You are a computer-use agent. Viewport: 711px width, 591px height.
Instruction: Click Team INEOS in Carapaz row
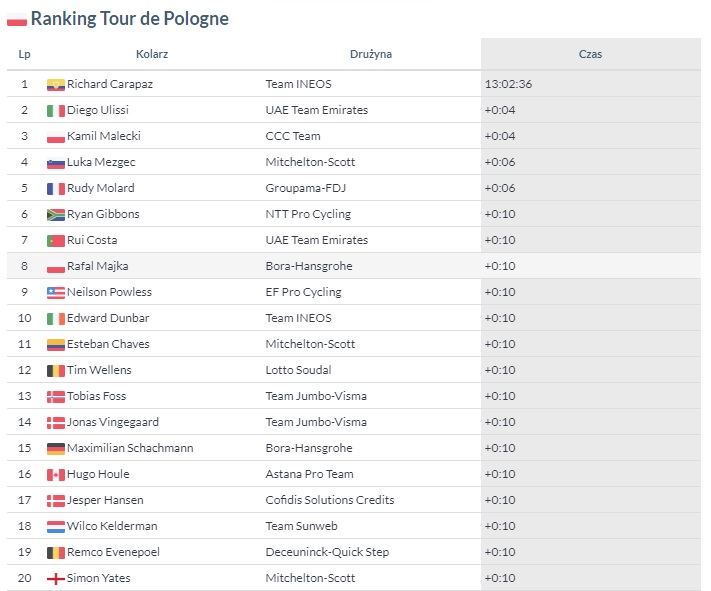(298, 84)
